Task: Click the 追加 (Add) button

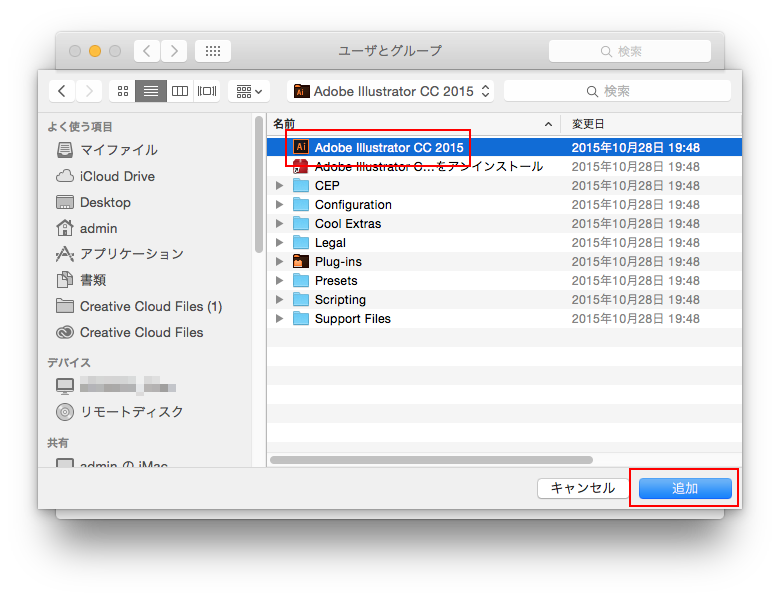Action: (685, 488)
